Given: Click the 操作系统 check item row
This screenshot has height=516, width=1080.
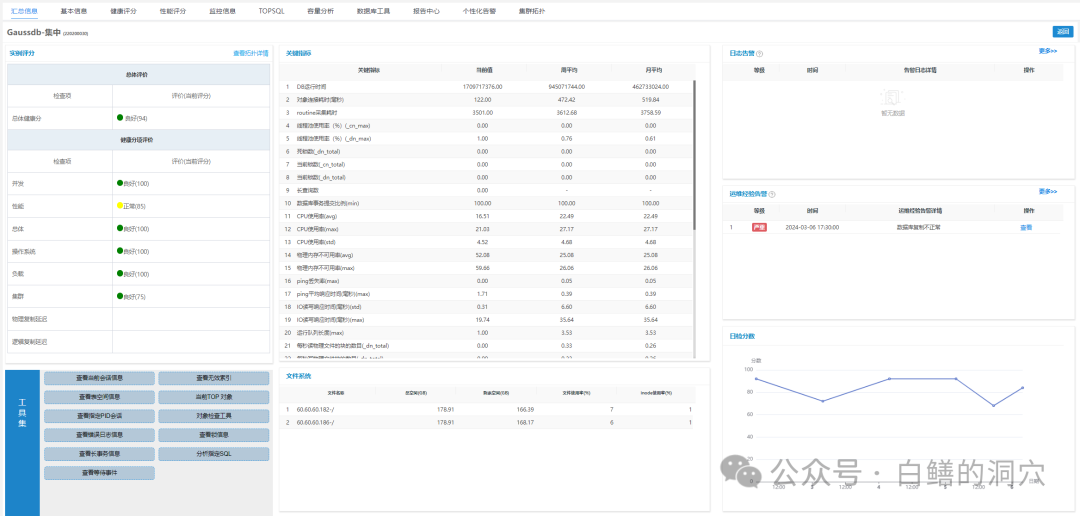Looking at the screenshot, I should (138, 251).
